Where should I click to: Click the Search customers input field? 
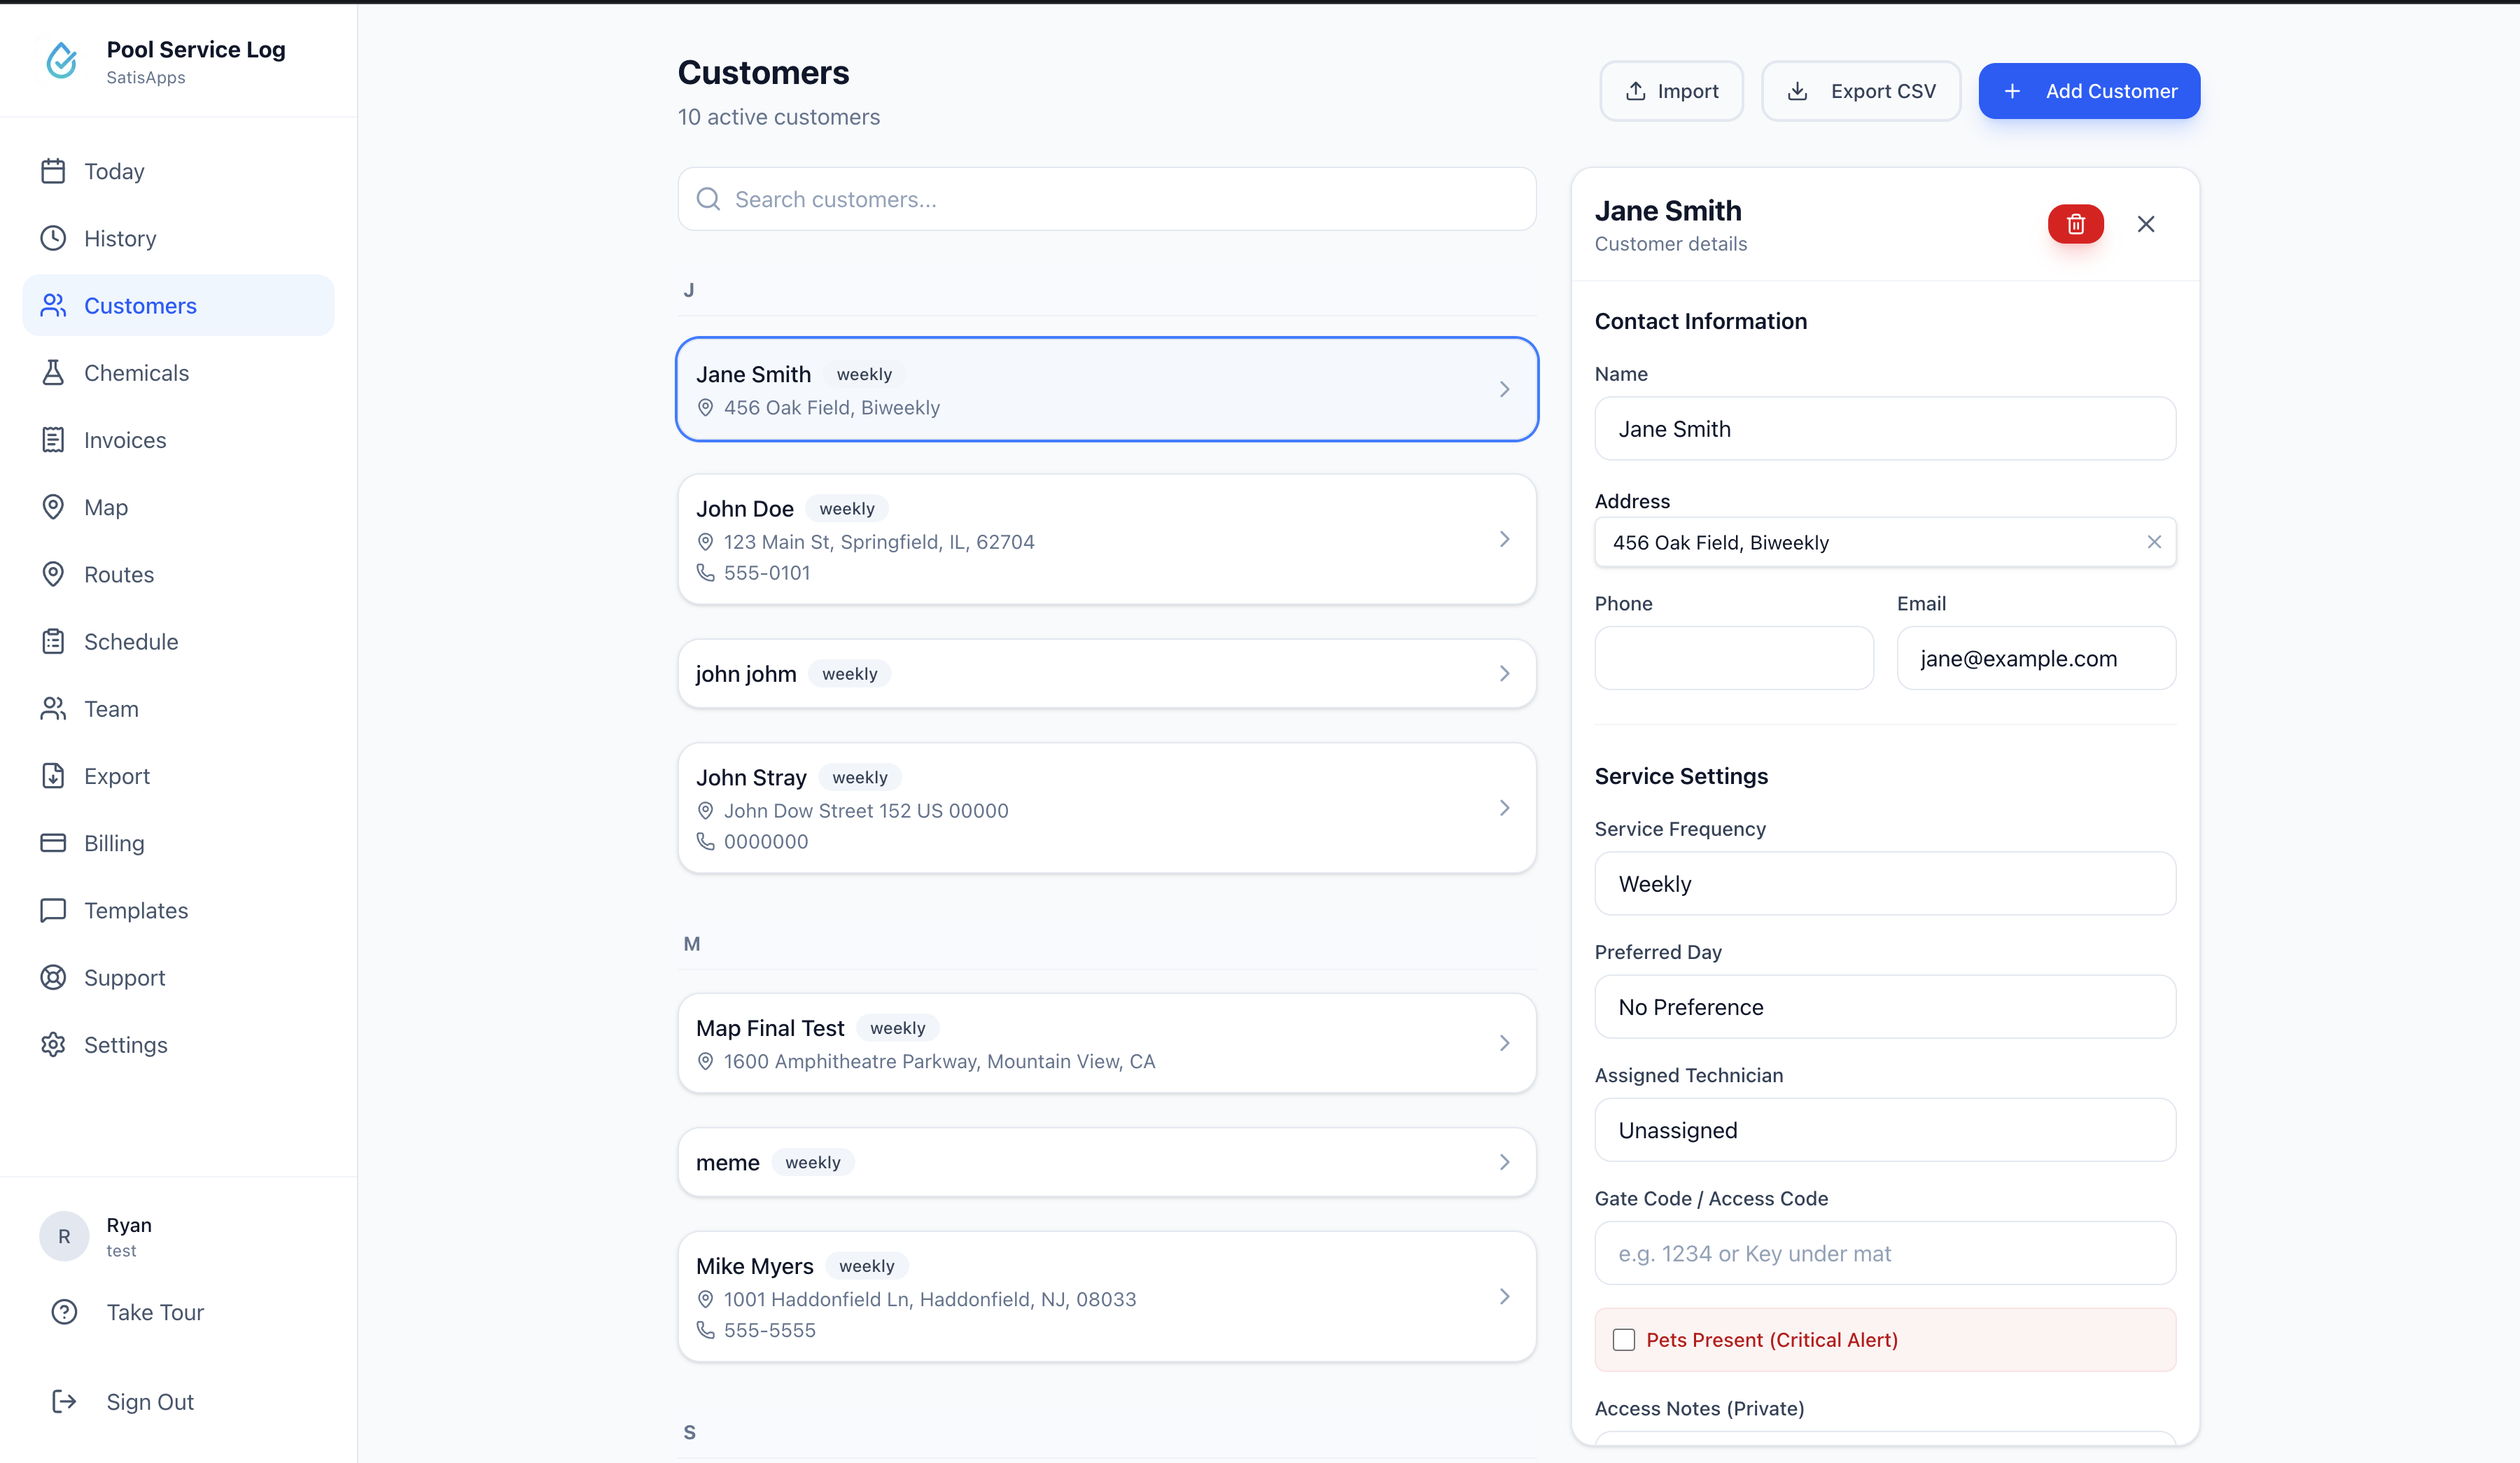click(x=1106, y=200)
